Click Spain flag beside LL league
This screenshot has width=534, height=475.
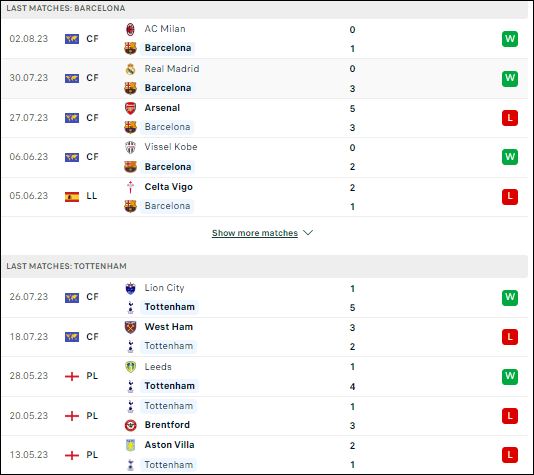tap(72, 196)
